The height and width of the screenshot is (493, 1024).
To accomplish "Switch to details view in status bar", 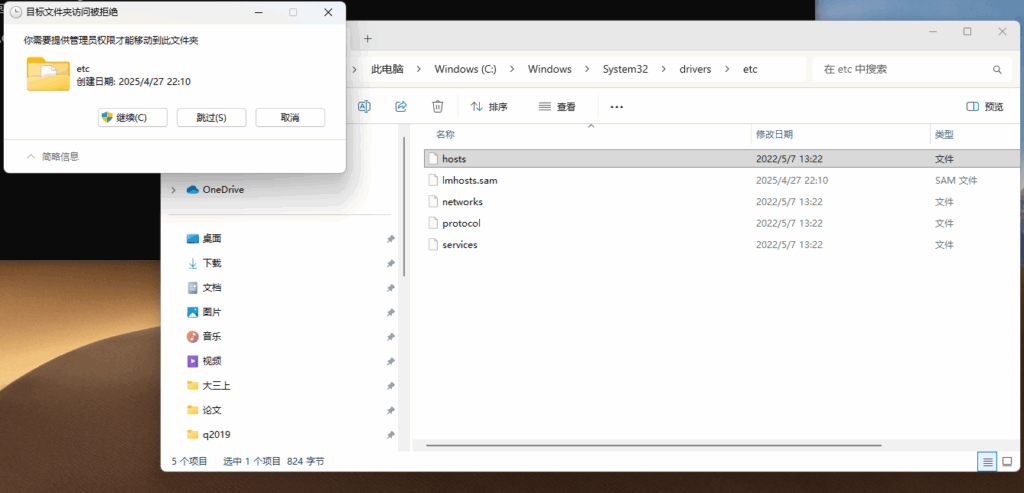I will click(987, 461).
